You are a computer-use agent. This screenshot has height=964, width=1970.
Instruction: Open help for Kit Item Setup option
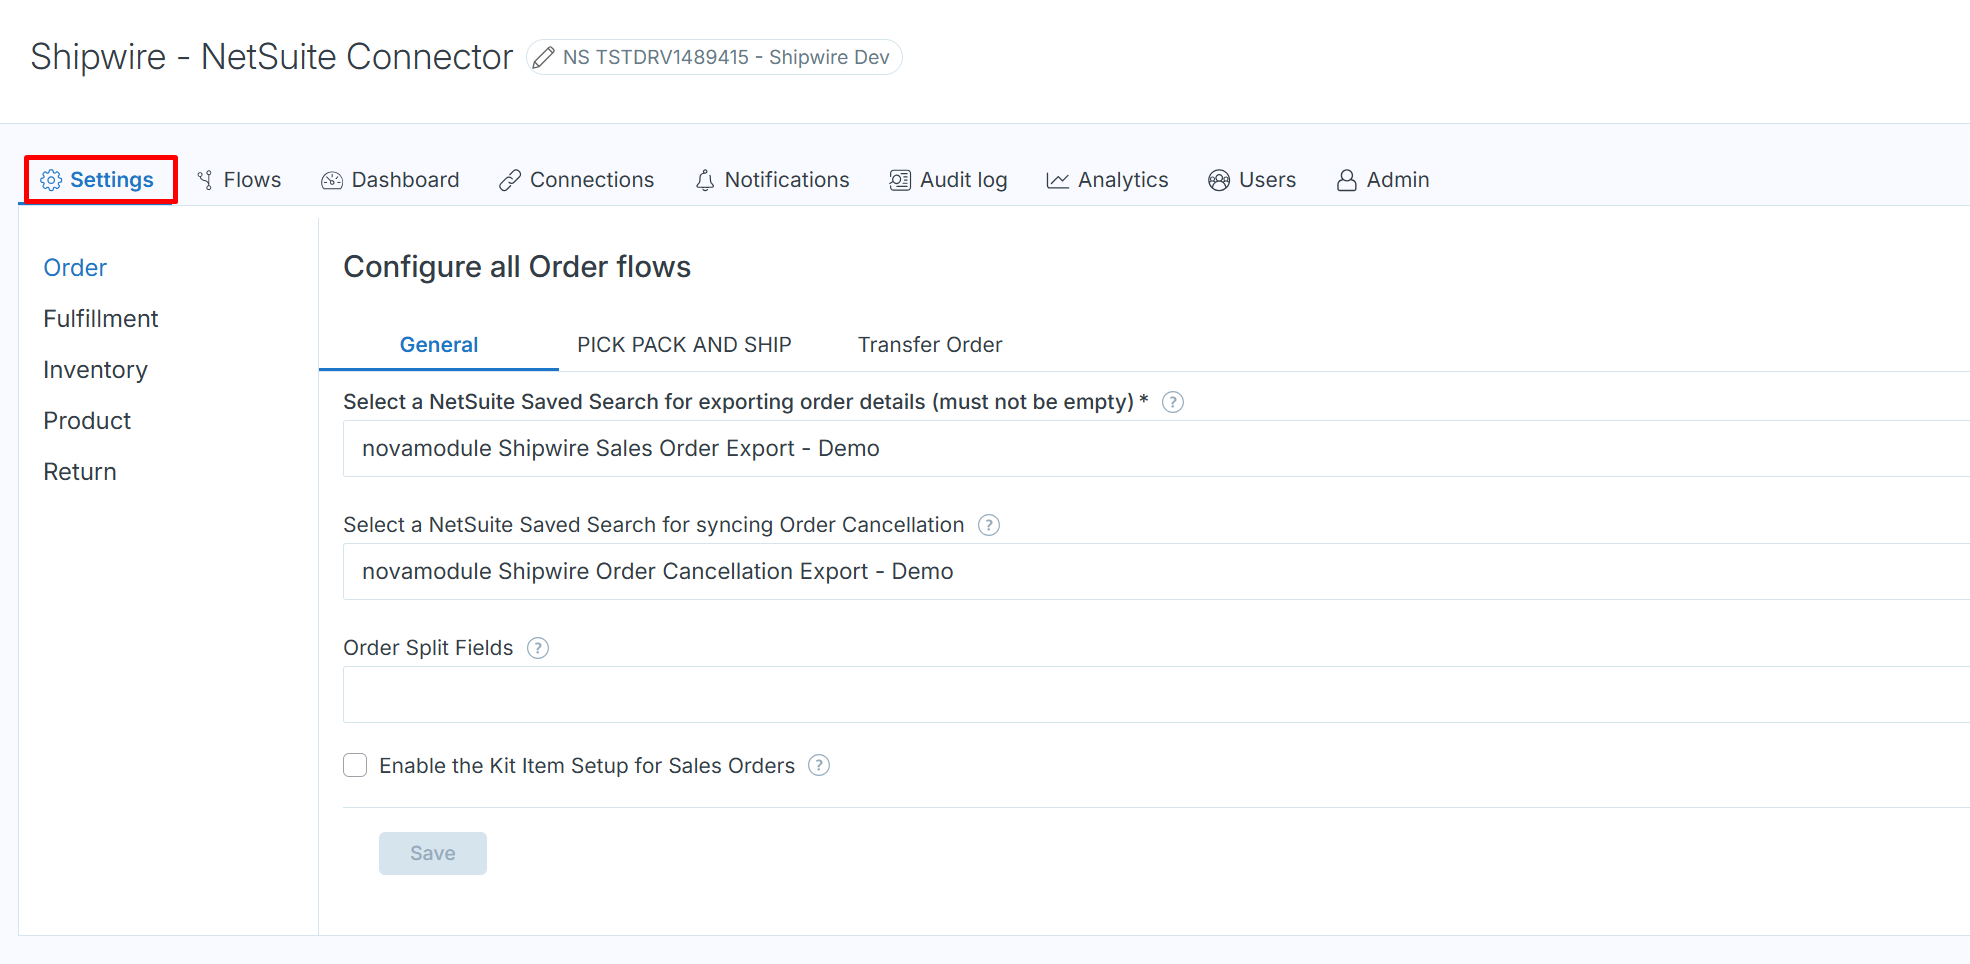tap(819, 766)
